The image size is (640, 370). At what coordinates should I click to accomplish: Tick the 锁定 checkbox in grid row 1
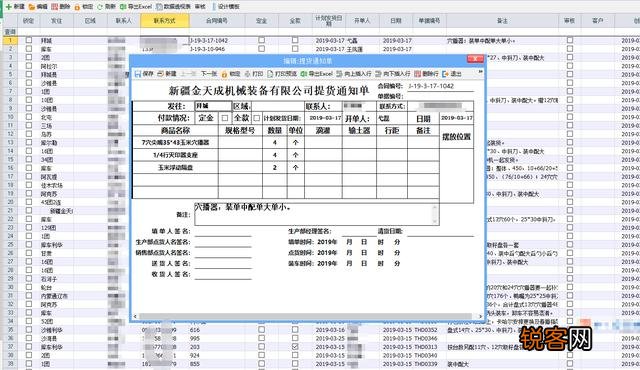tap(29, 40)
